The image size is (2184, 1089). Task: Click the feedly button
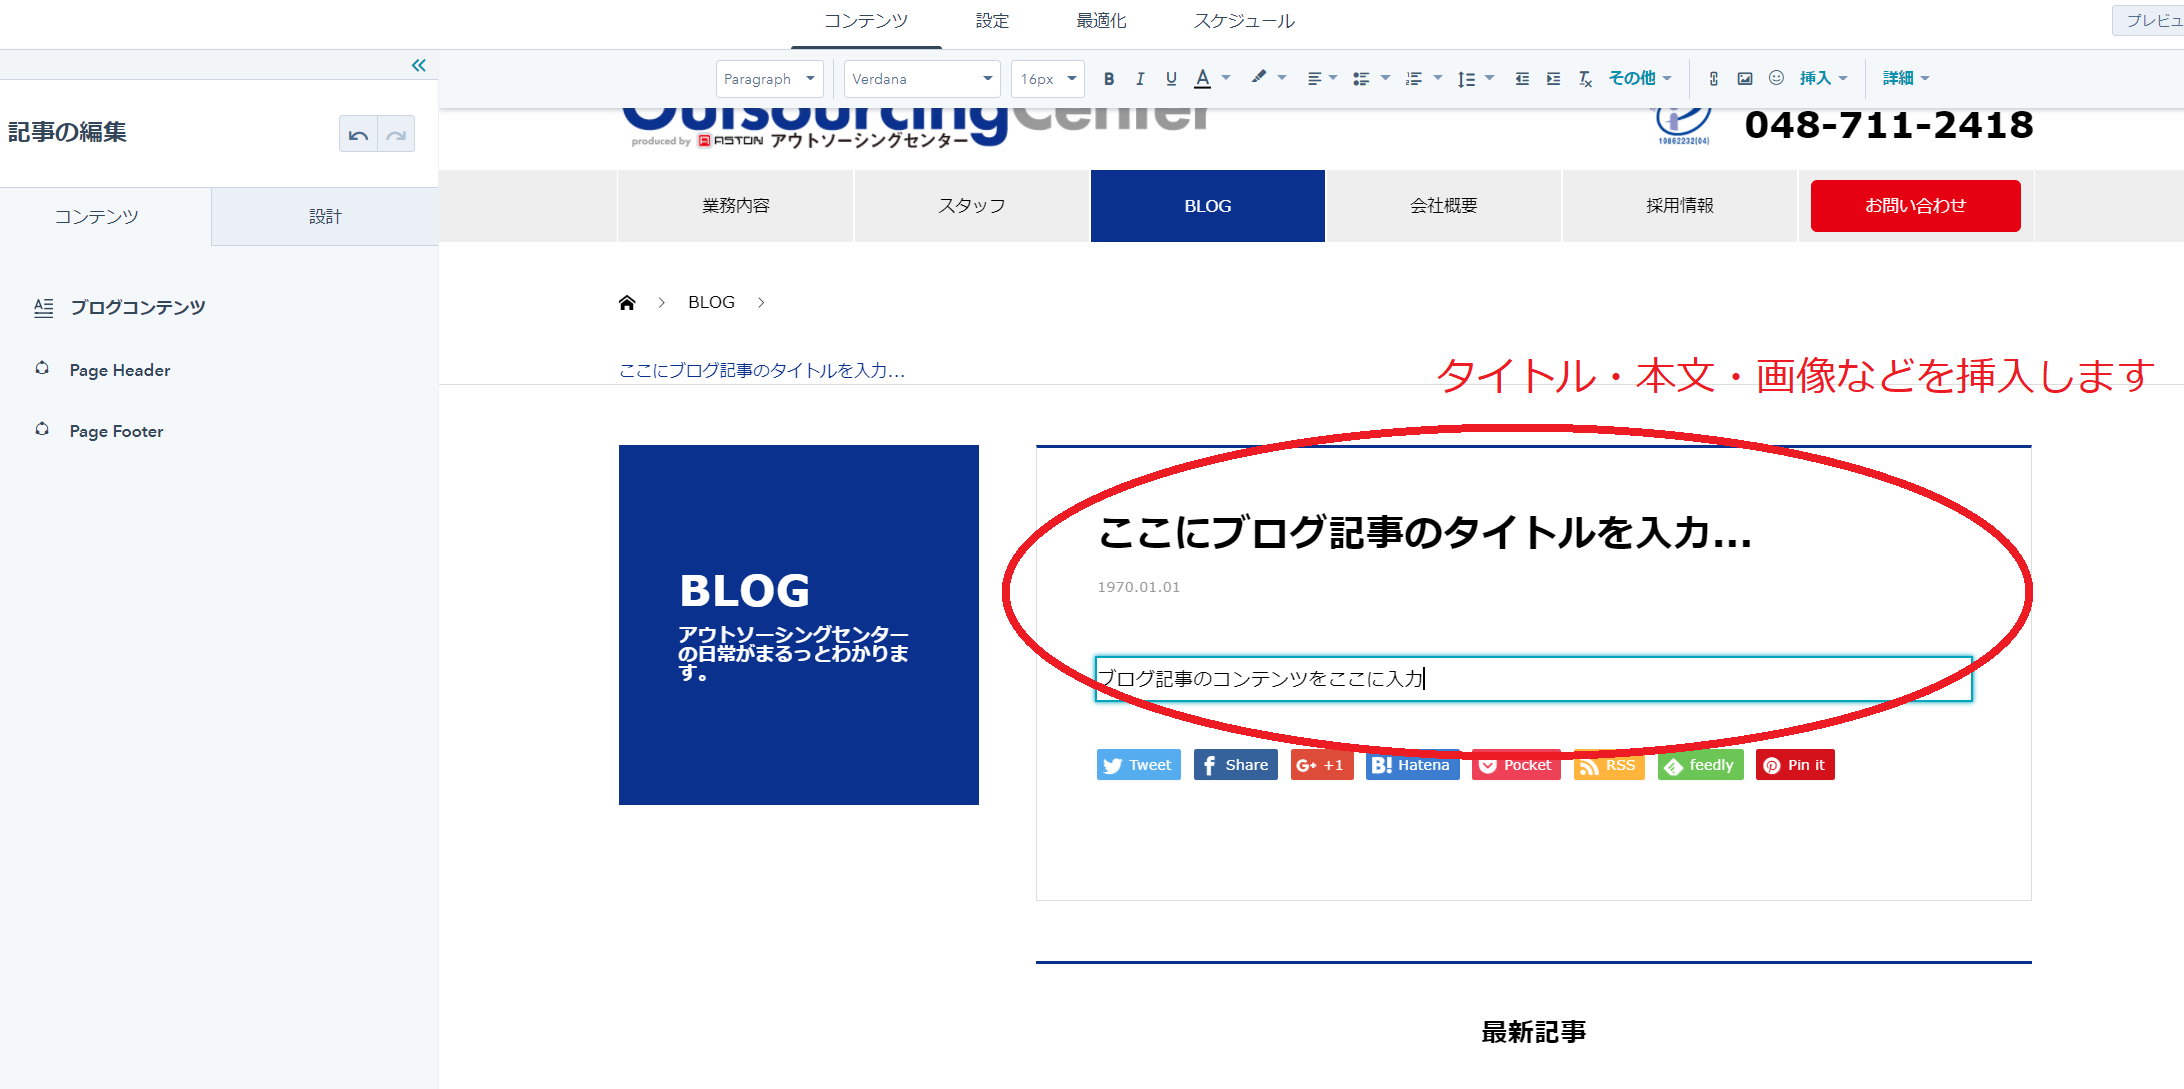[x=1700, y=765]
